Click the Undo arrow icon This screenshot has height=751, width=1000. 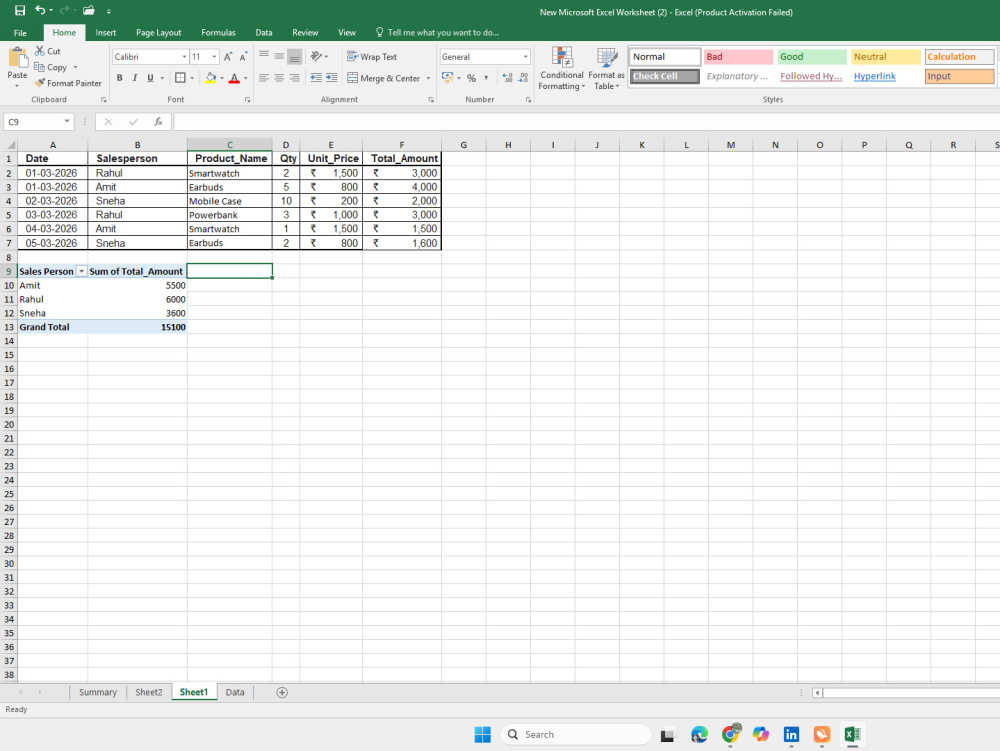40,10
